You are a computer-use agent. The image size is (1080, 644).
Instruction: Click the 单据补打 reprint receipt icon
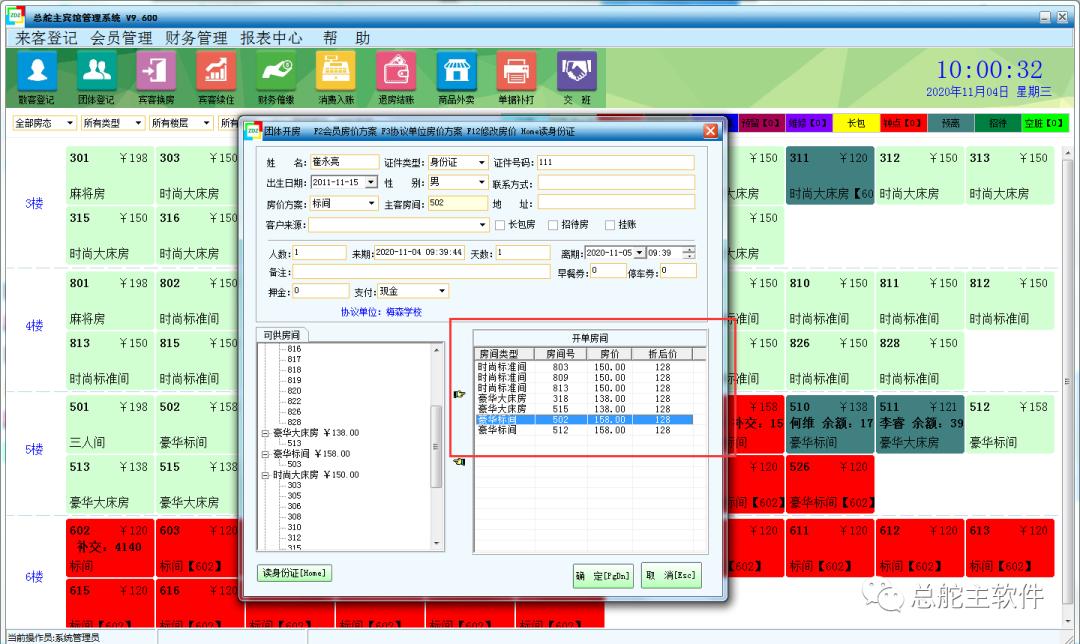coord(518,70)
